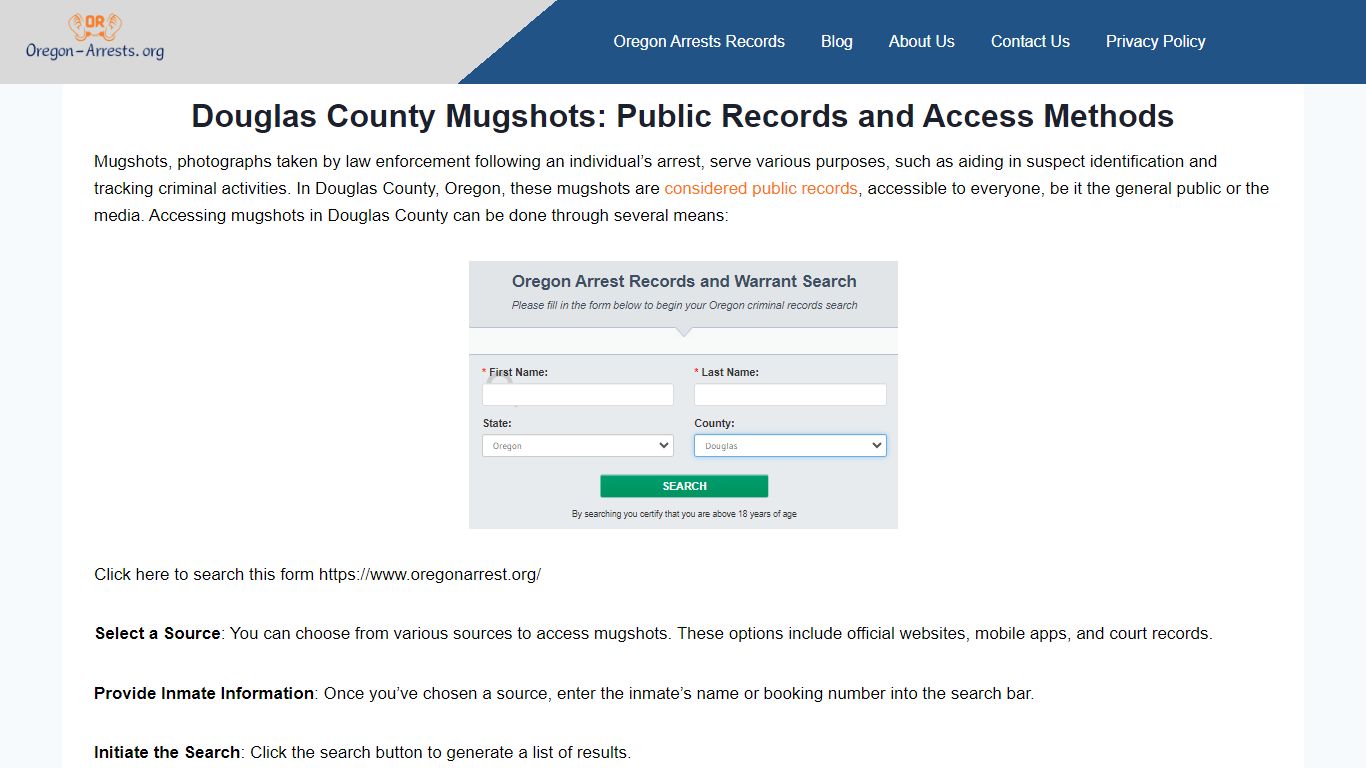The width and height of the screenshot is (1366, 768).
Task: Click the 'above 18 years of age' disclaimer
Action: pos(684,514)
